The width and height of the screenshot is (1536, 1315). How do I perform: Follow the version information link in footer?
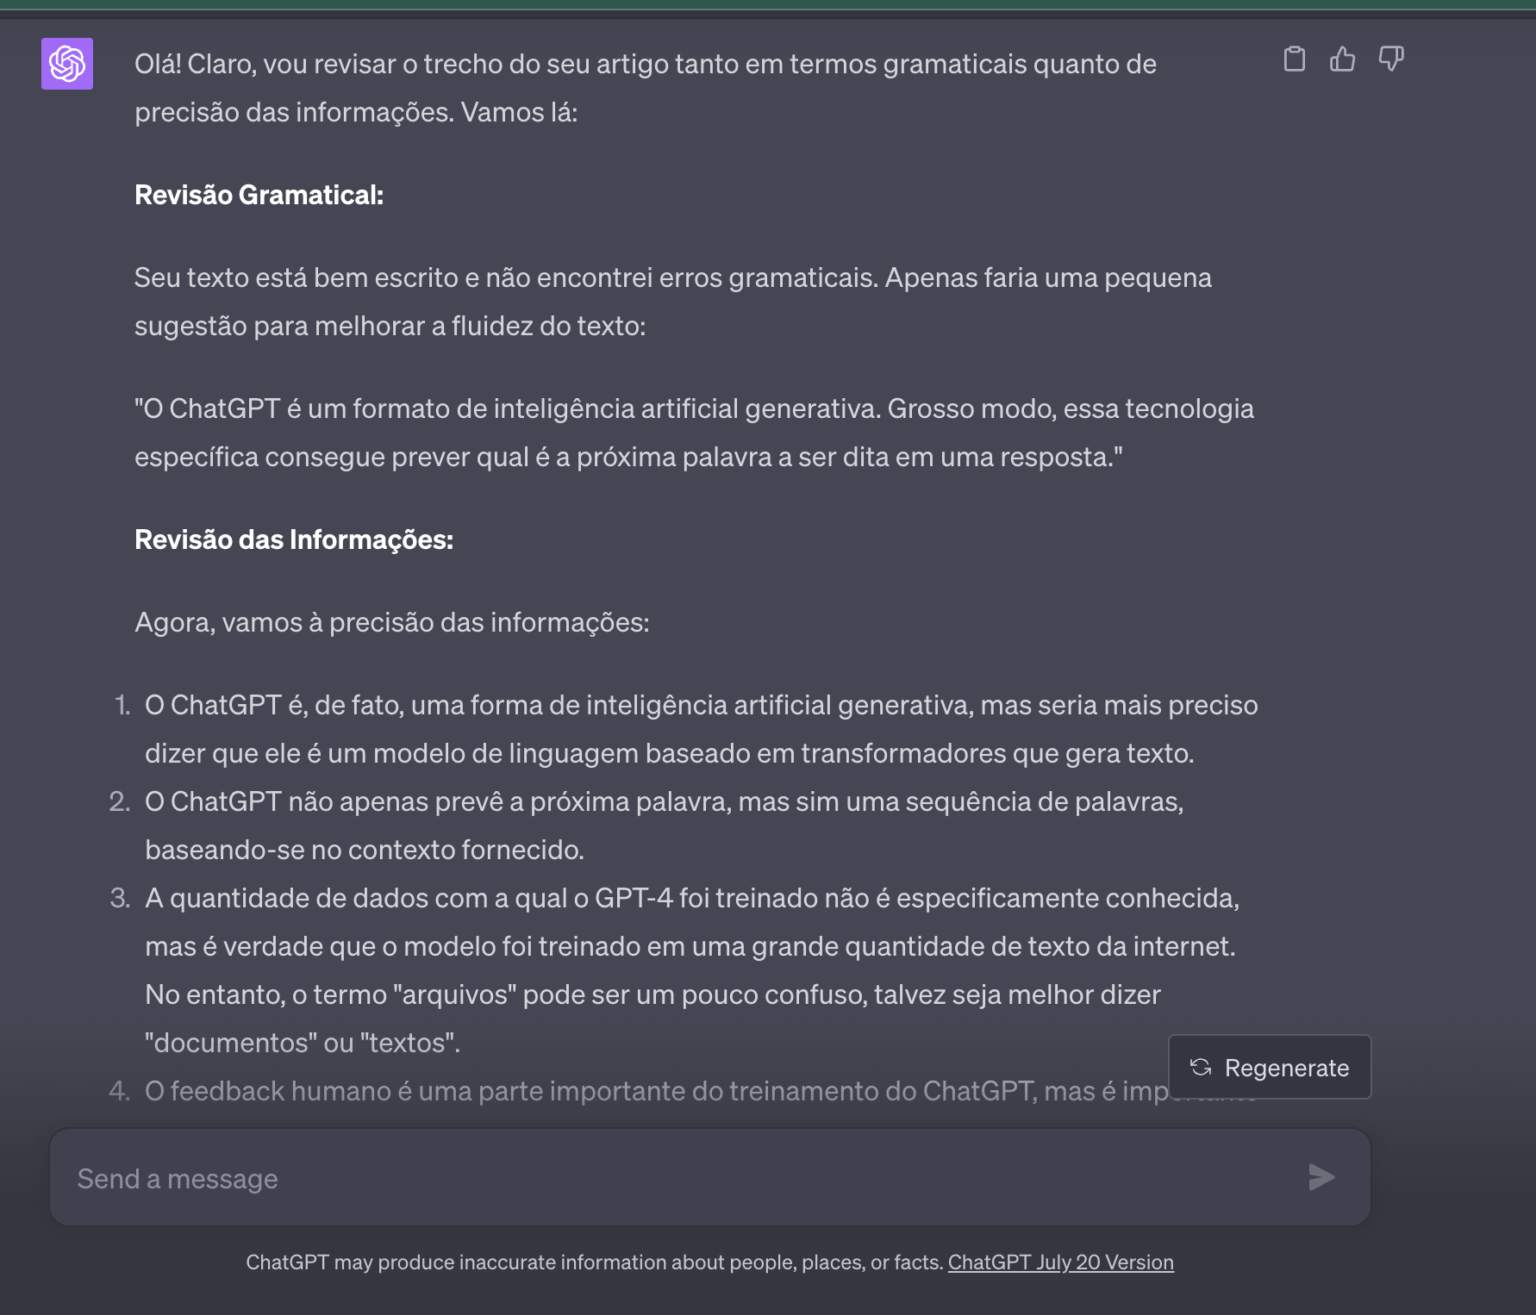[x=1061, y=1262]
